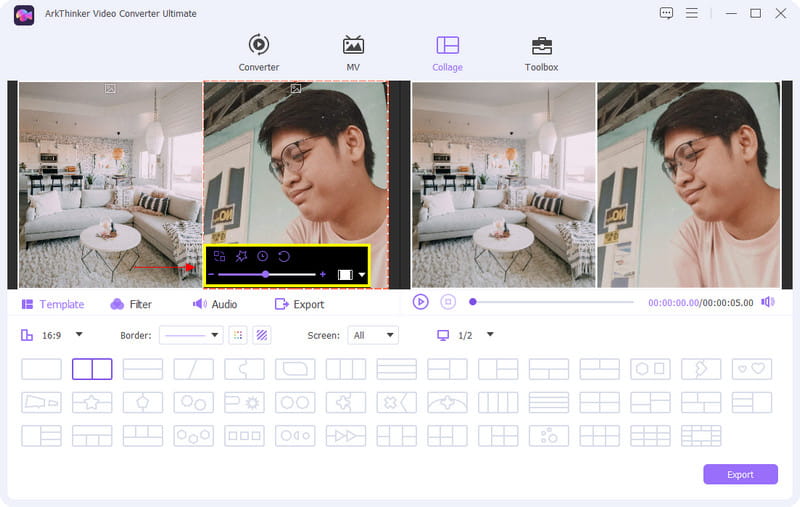Click the left collage cell living room image
Screen dimensions: 800x507
[x=110, y=185]
